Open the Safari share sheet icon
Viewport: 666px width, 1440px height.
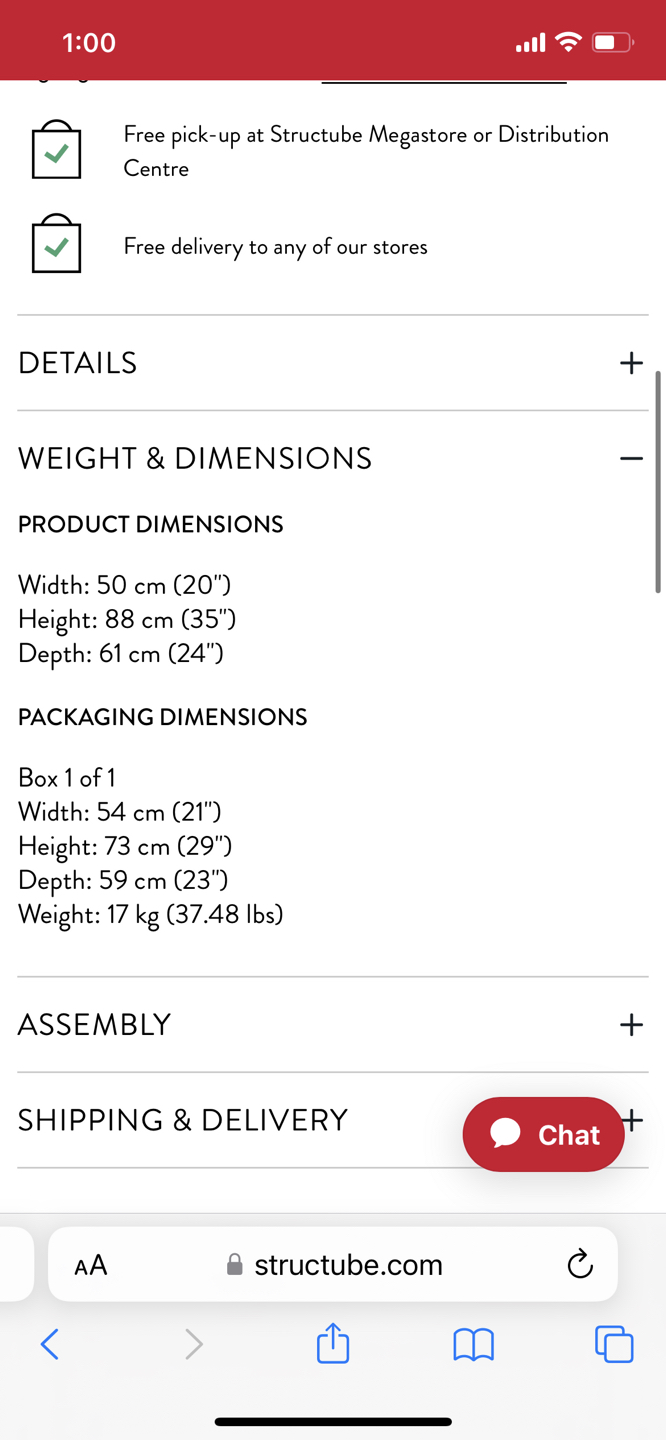[x=333, y=1342]
